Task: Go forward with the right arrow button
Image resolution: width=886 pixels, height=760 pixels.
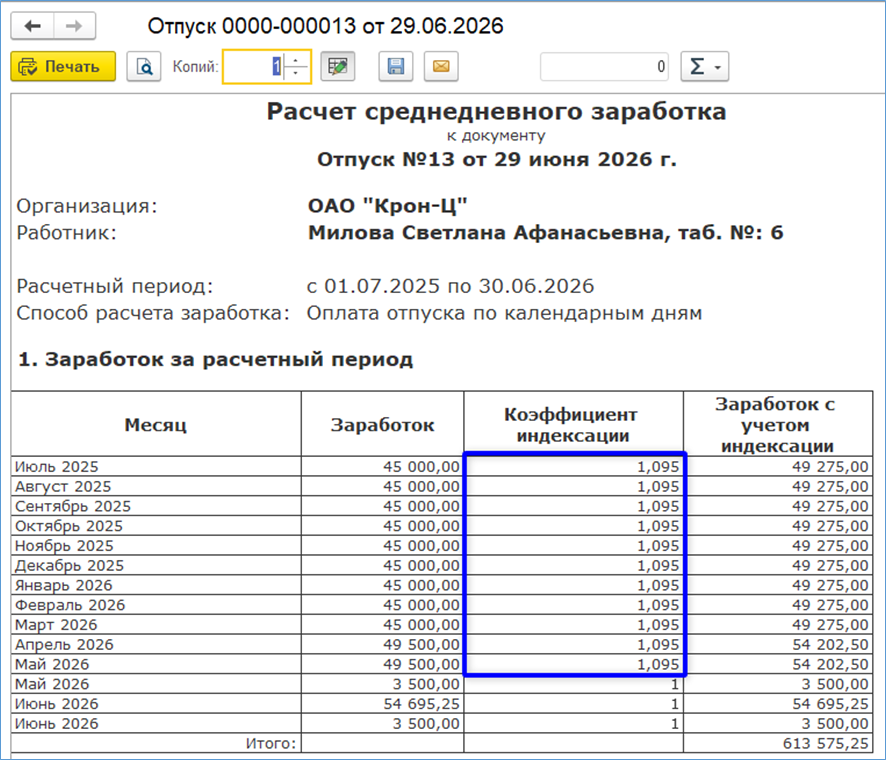Action: 75,26
